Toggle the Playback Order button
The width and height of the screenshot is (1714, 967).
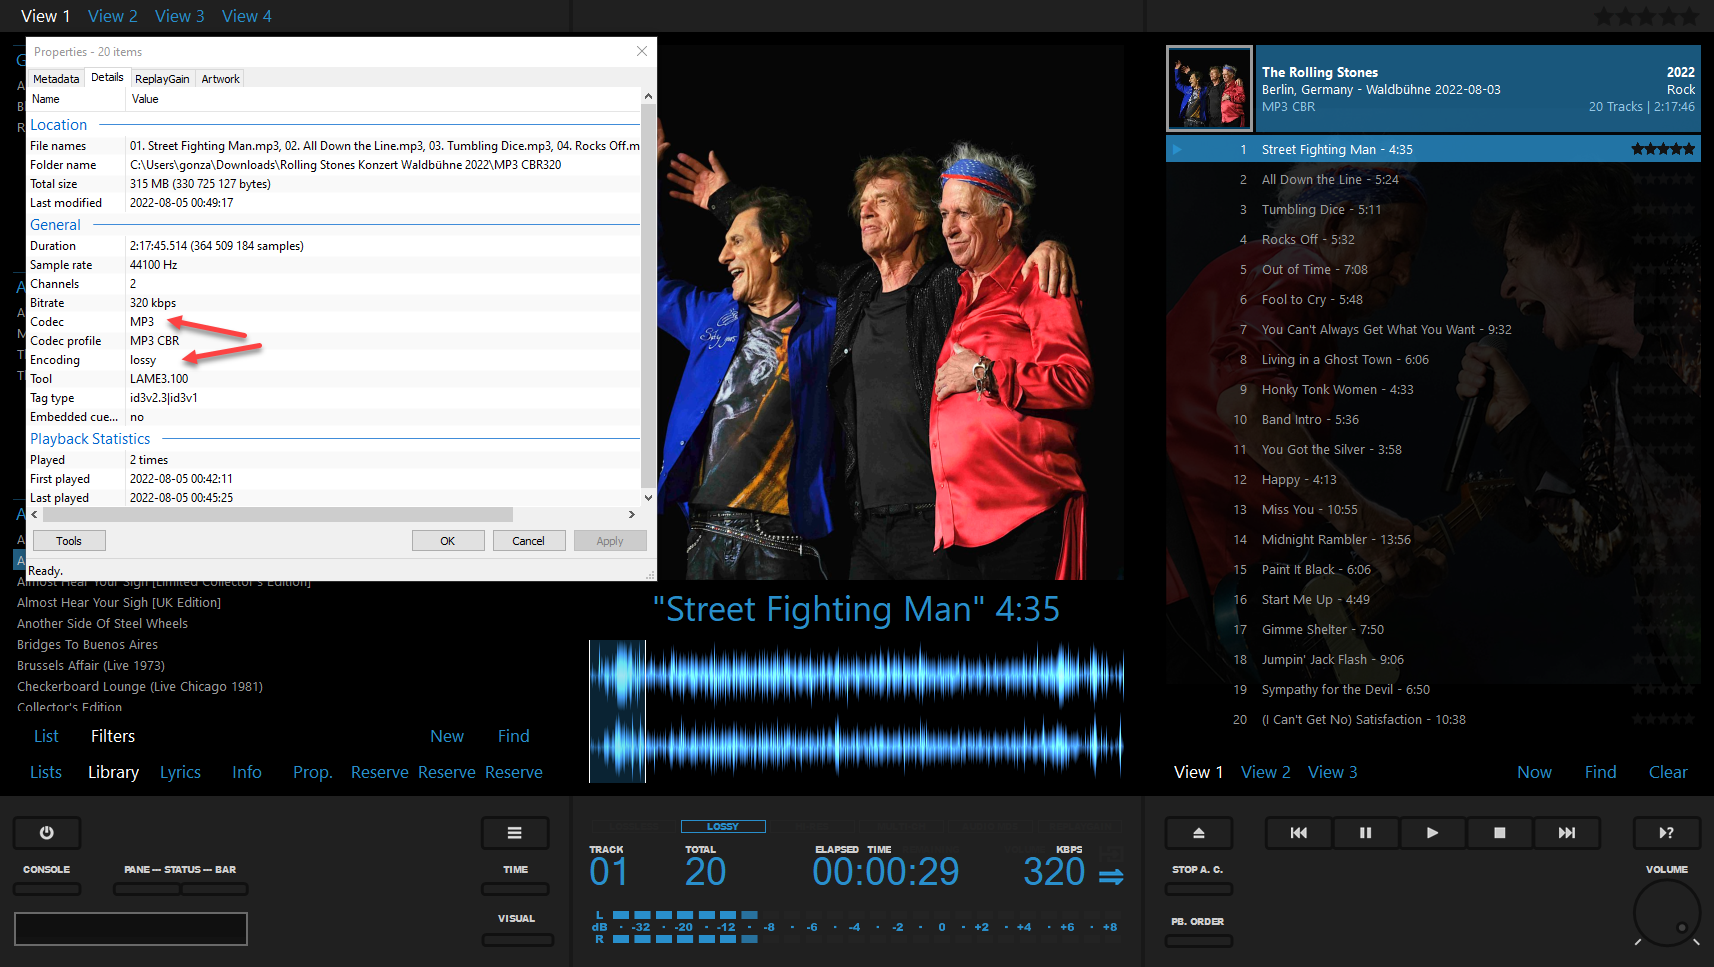(x=1198, y=940)
